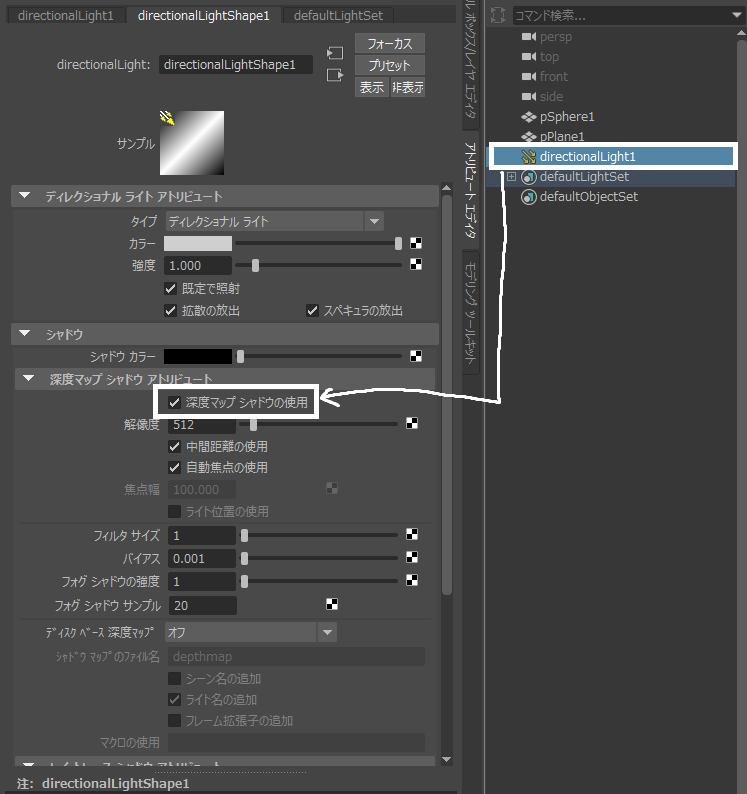
Task: Click the defaultObjectSet set icon
Action: point(529,197)
